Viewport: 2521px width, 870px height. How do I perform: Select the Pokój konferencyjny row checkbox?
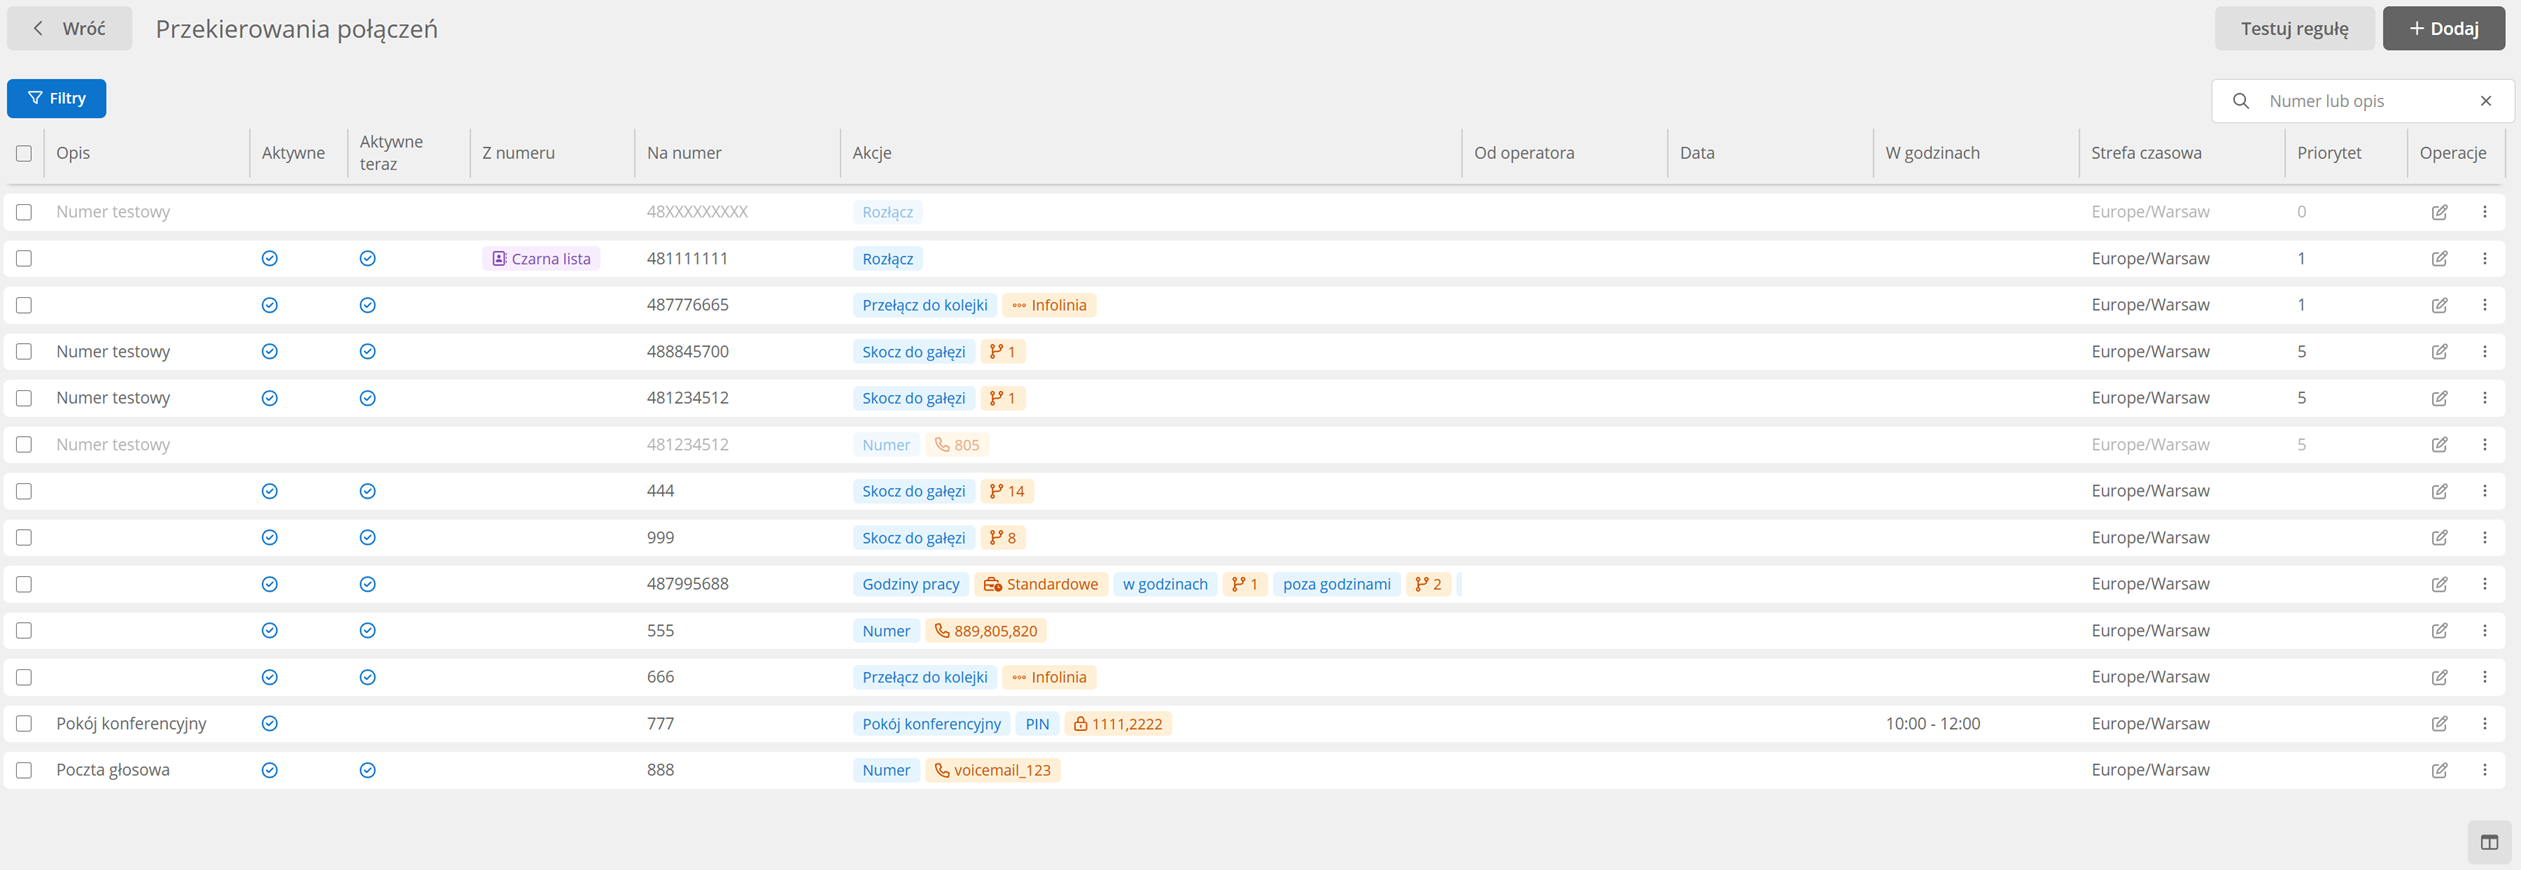[x=24, y=723]
